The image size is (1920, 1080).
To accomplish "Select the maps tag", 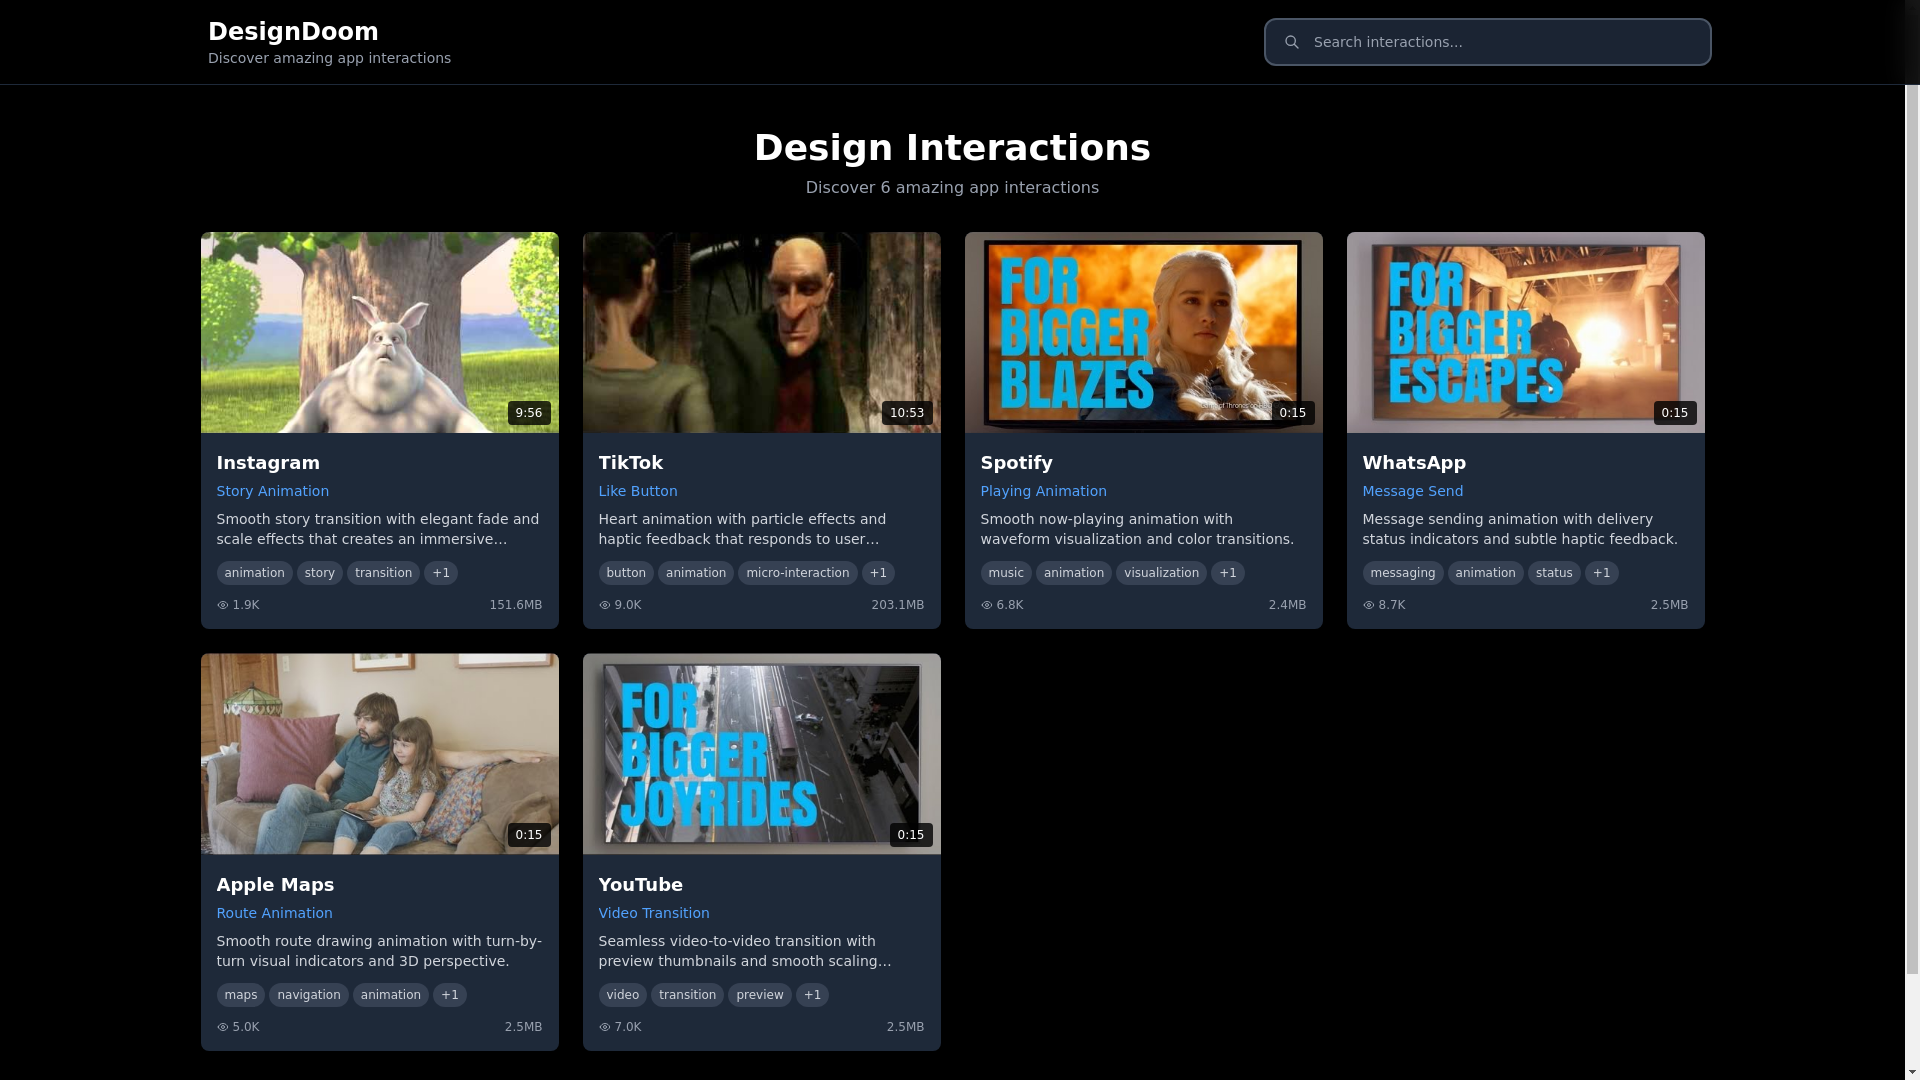I will coord(241,995).
